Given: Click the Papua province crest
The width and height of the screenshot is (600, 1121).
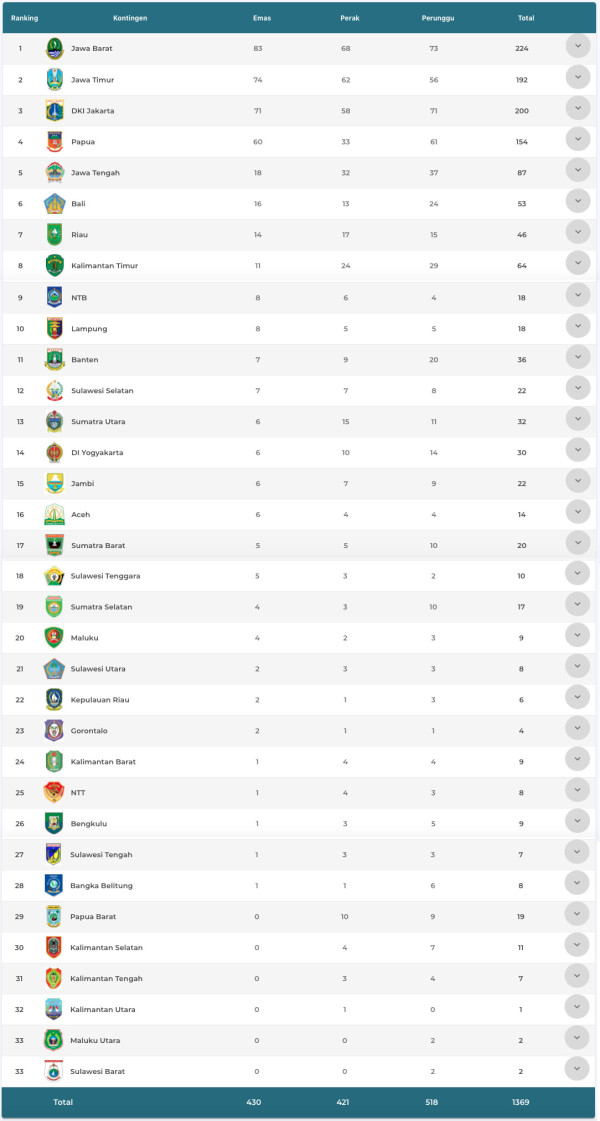Looking at the screenshot, I should [55, 142].
